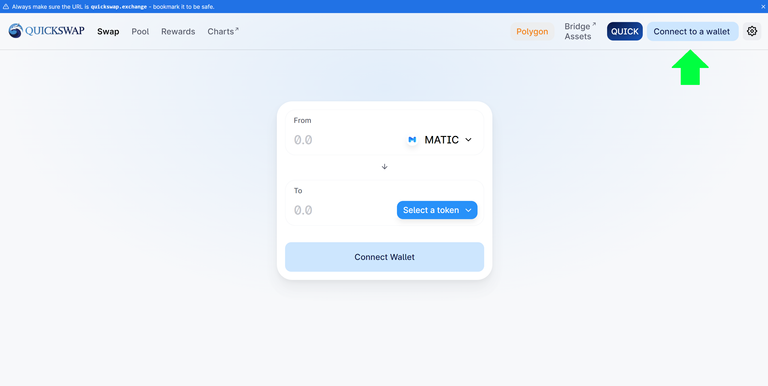Open the MATIC token dropdown

click(x=440, y=140)
